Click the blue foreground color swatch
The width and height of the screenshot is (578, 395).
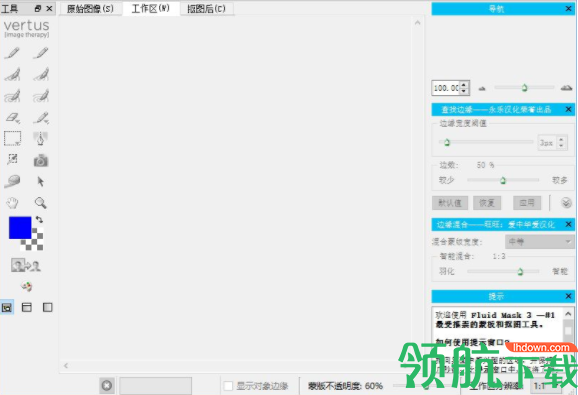[20, 227]
